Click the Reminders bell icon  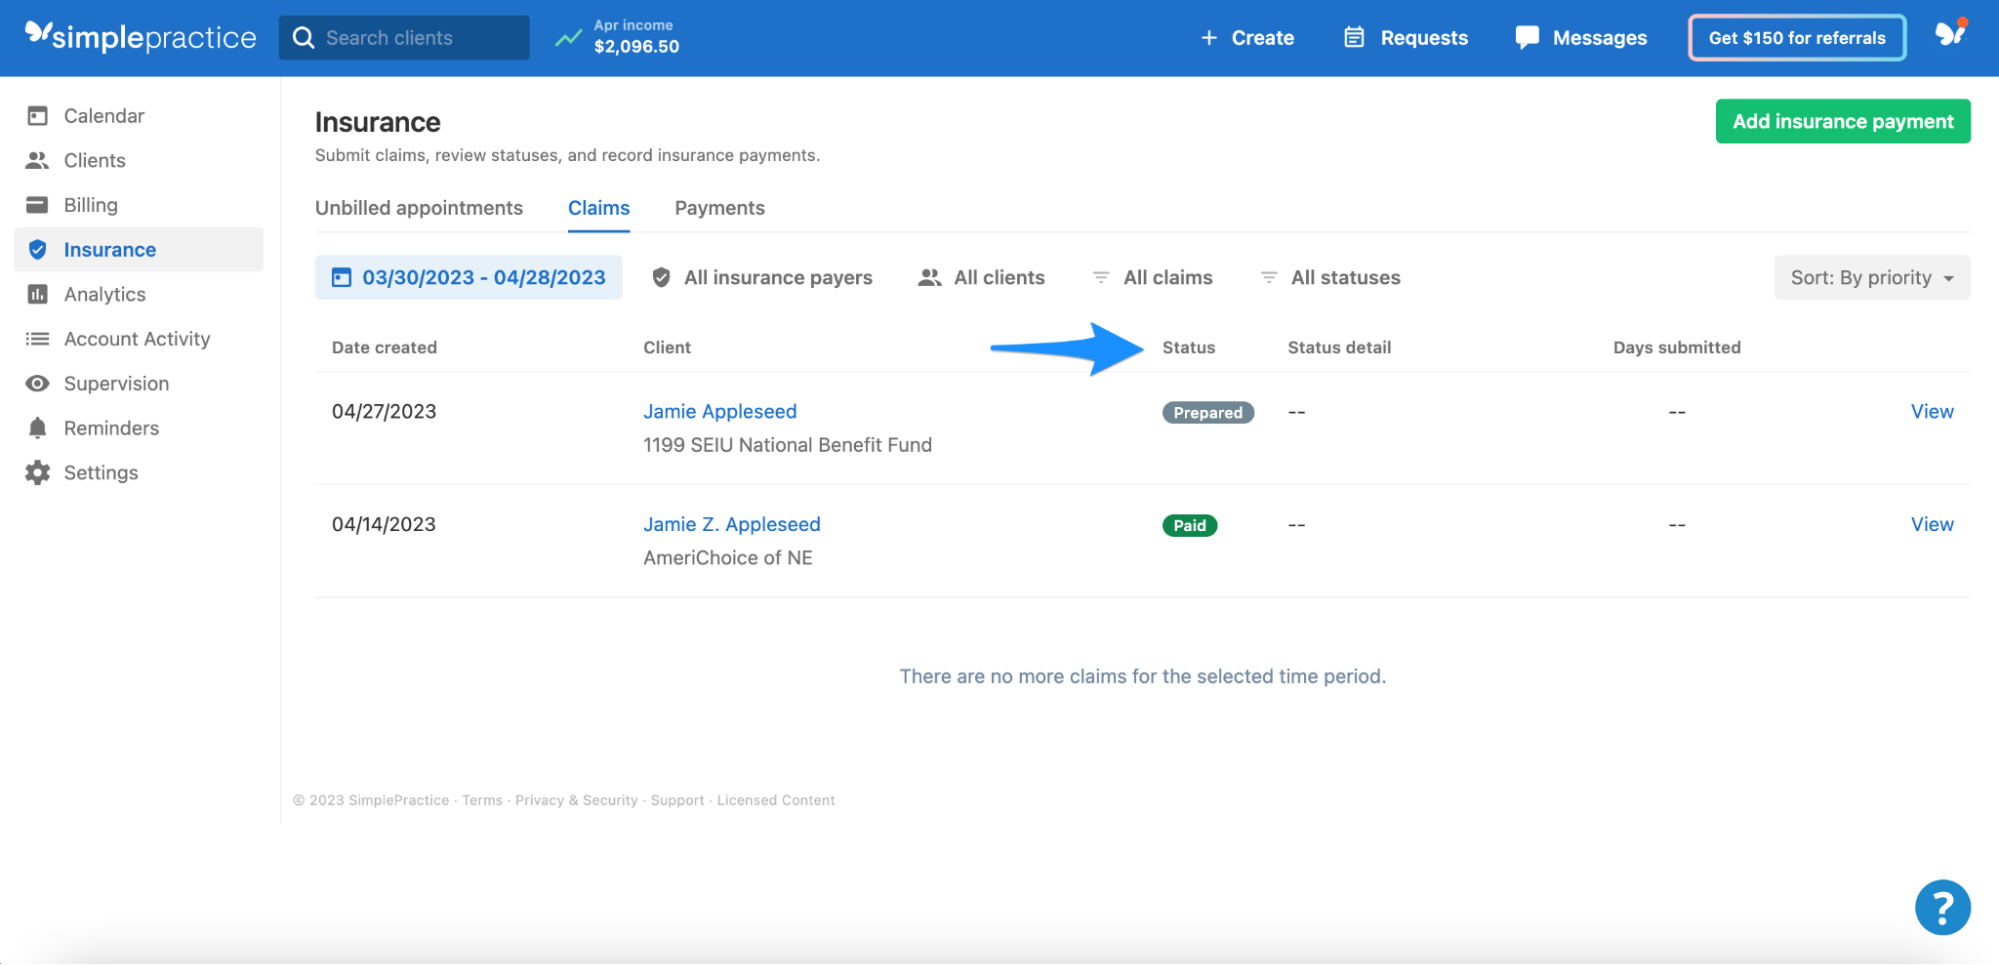coord(38,428)
